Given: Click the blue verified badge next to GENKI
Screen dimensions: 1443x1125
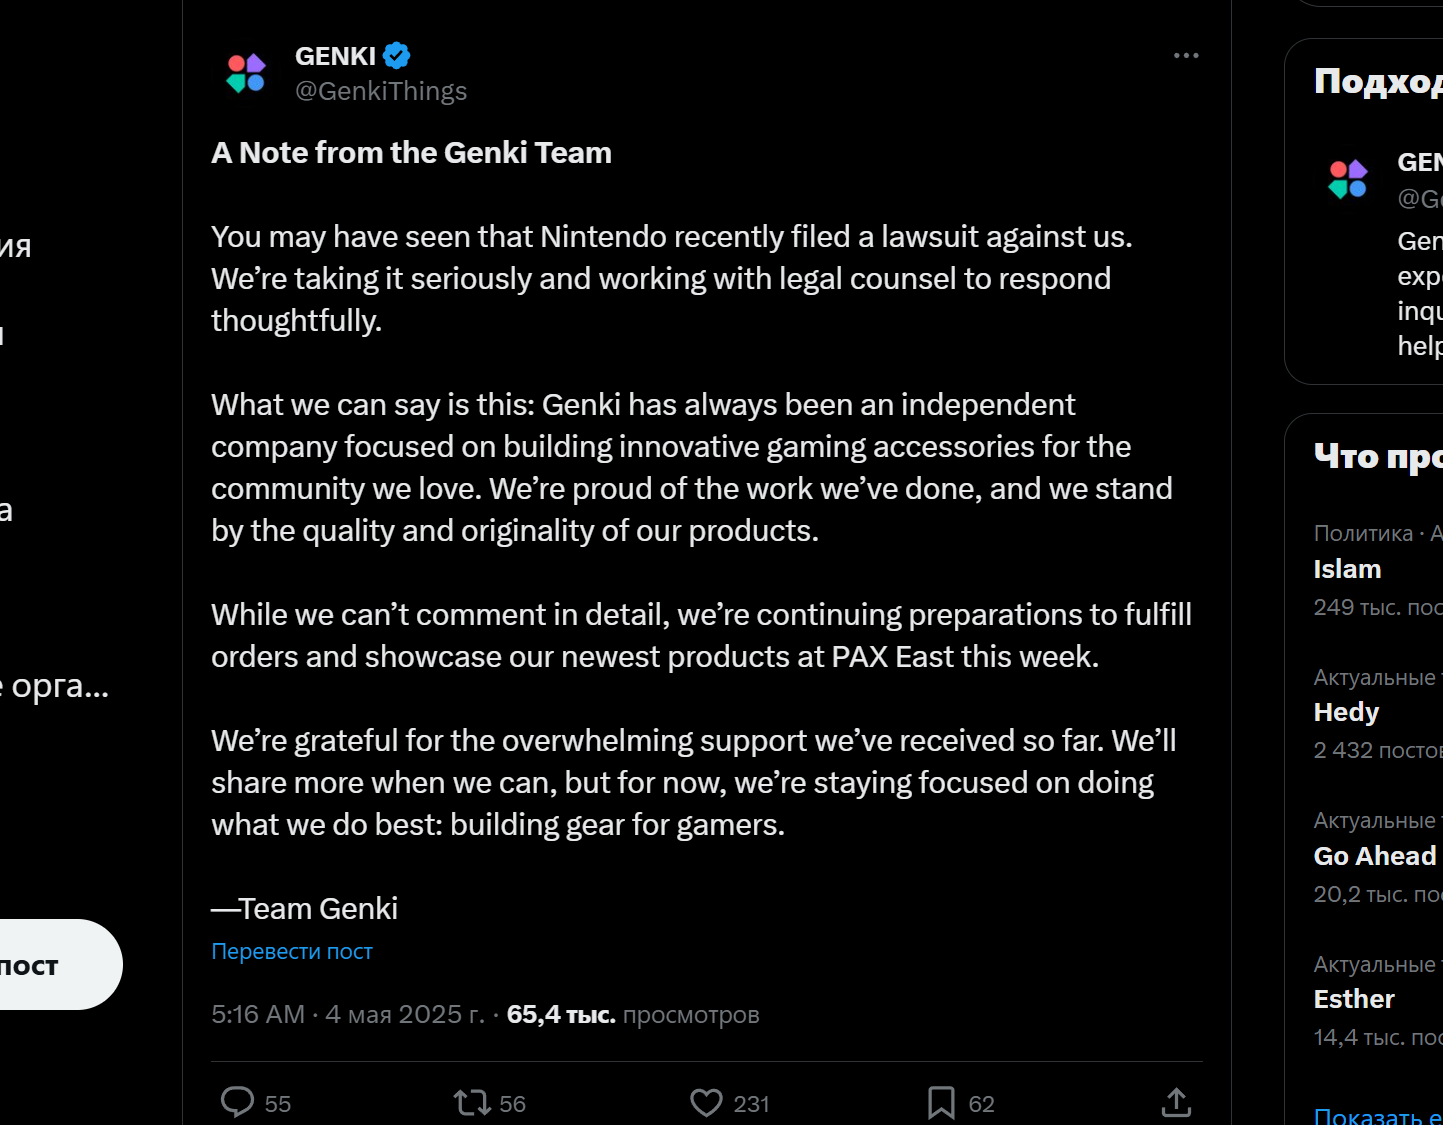Looking at the screenshot, I should (x=397, y=56).
